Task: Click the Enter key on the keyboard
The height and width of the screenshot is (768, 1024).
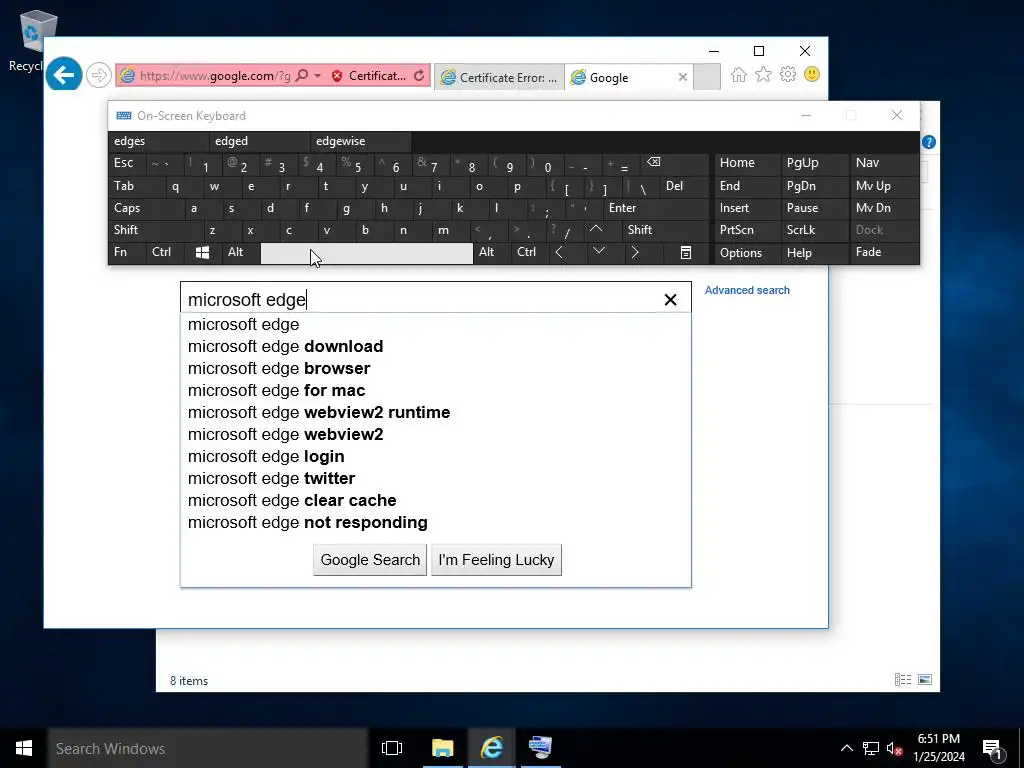Action: 656,208
